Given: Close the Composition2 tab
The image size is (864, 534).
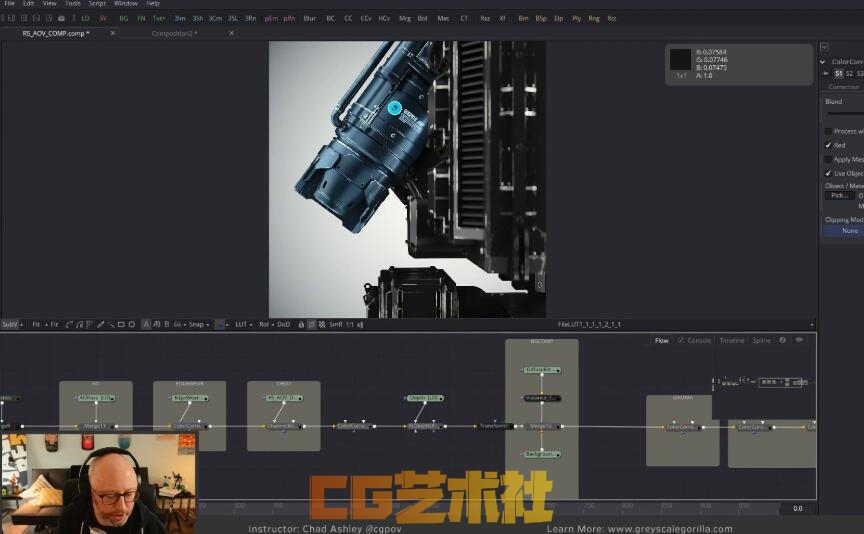Looking at the screenshot, I should coord(231,33).
